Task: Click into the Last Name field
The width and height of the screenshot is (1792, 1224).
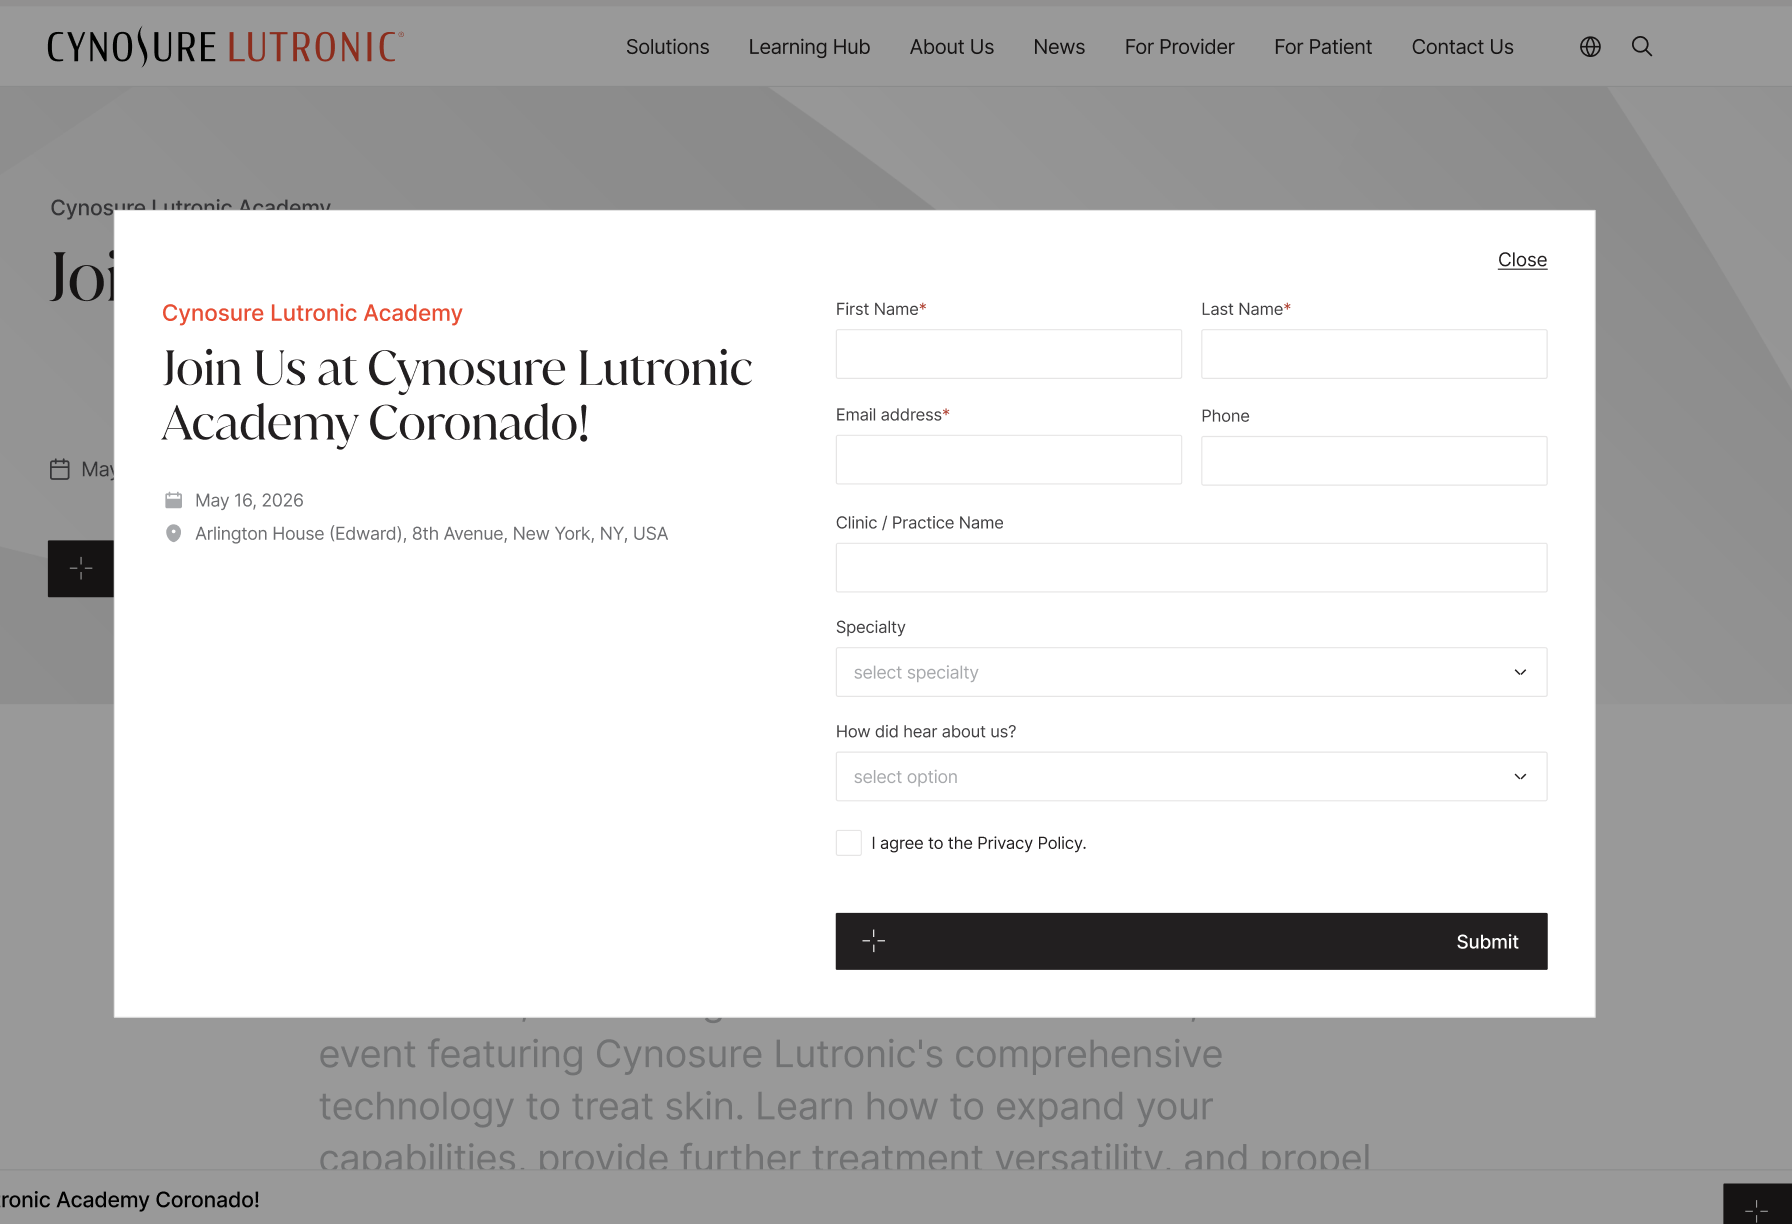Action: (x=1374, y=354)
